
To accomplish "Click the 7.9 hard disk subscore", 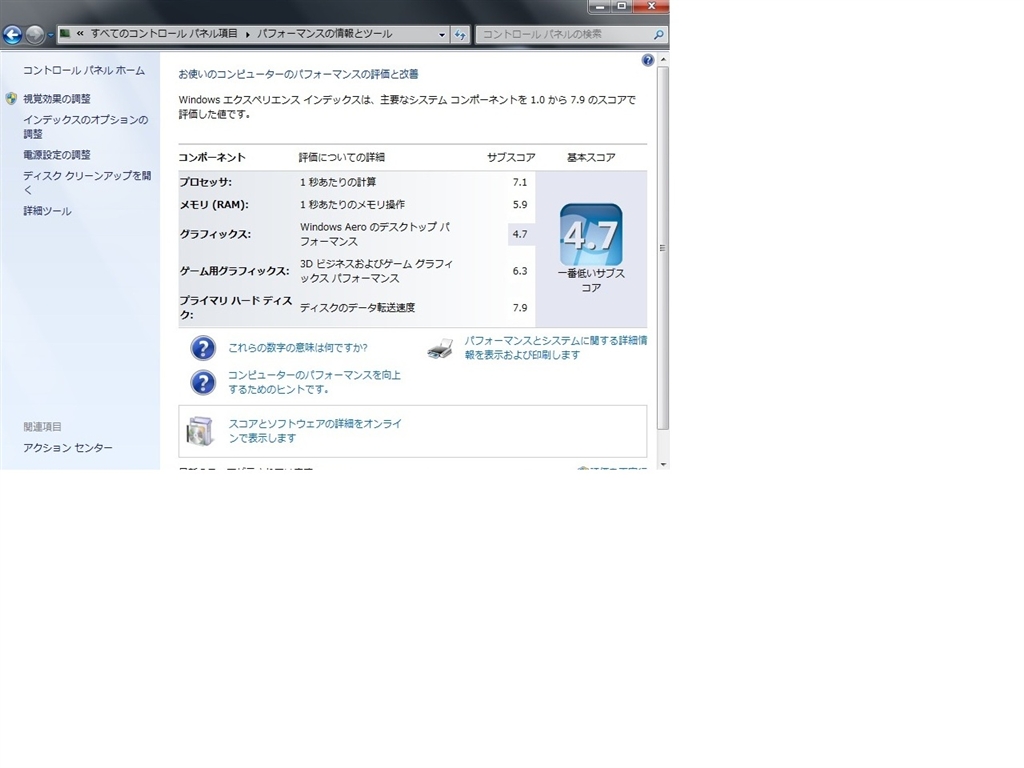I will pos(520,308).
